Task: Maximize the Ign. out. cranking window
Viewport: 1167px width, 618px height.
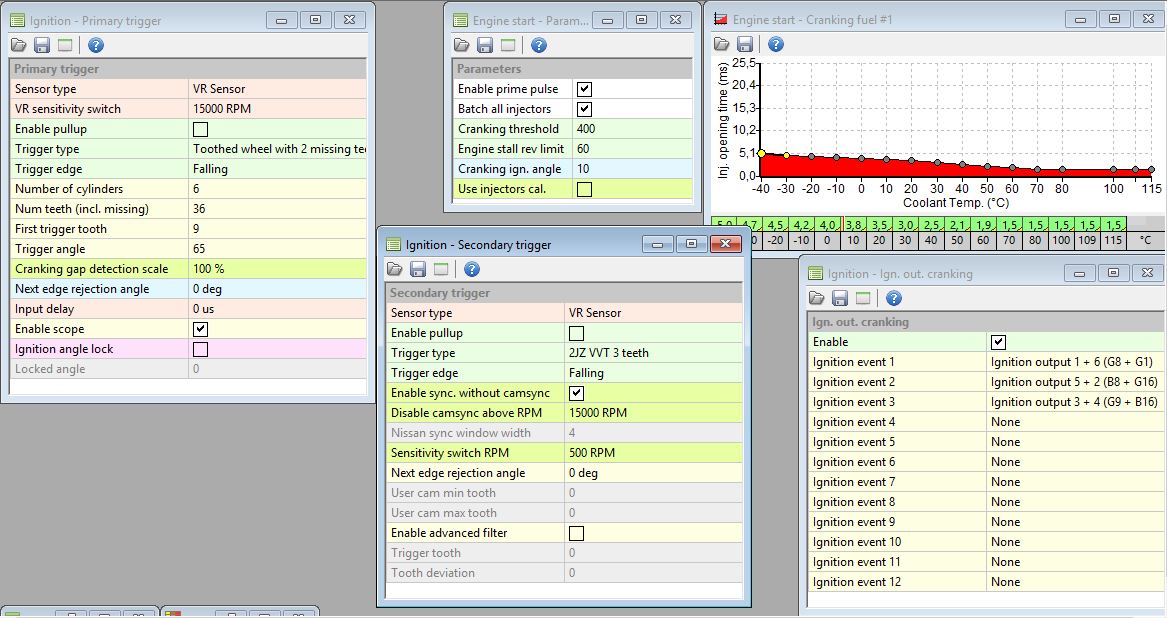Action: tap(1111, 273)
